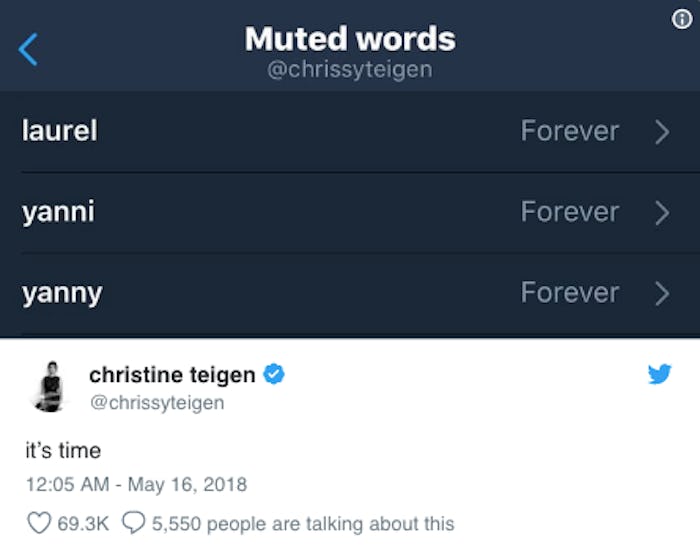The image size is (700, 554).
Task: Click the tweet author's profile picture
Action: (46, 387)
